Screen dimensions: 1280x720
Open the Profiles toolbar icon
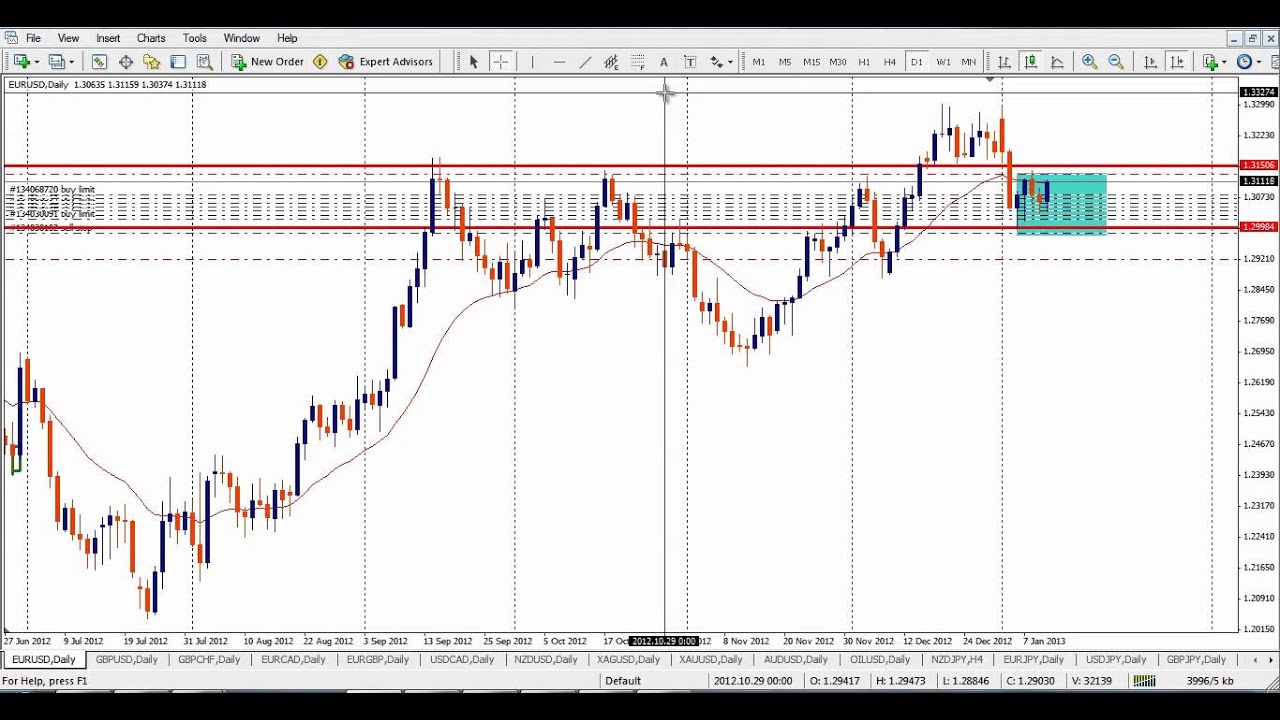(x=56, y=62)
